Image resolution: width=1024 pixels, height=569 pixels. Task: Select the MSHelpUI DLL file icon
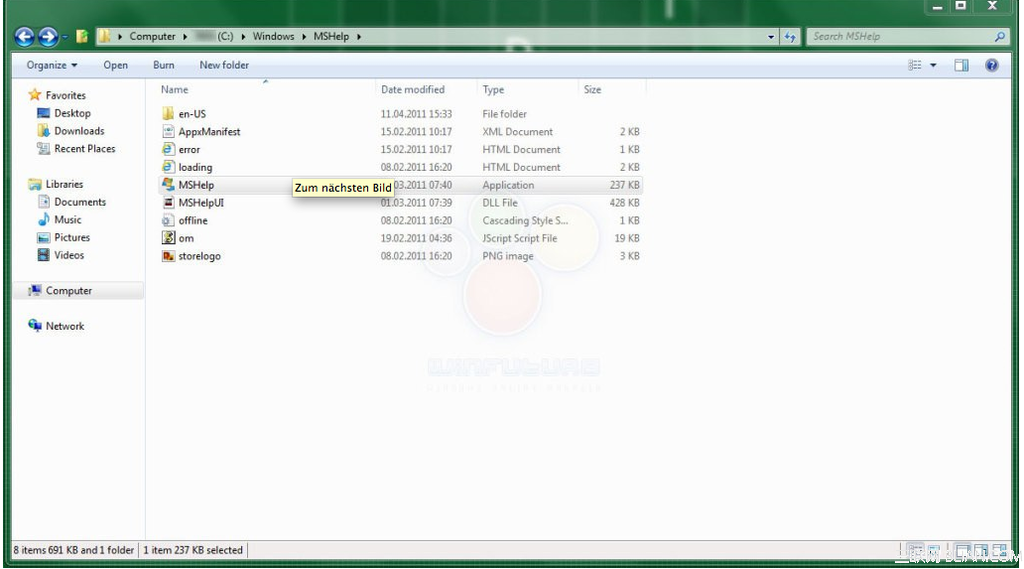coord(168,203)
